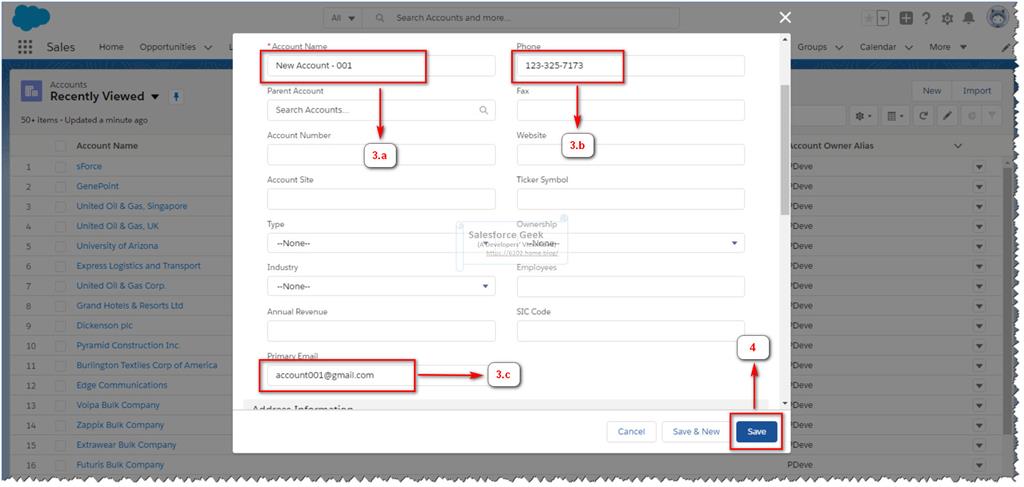Click the Save & New button
The image size is (1024, 487).
coord(696,432)
